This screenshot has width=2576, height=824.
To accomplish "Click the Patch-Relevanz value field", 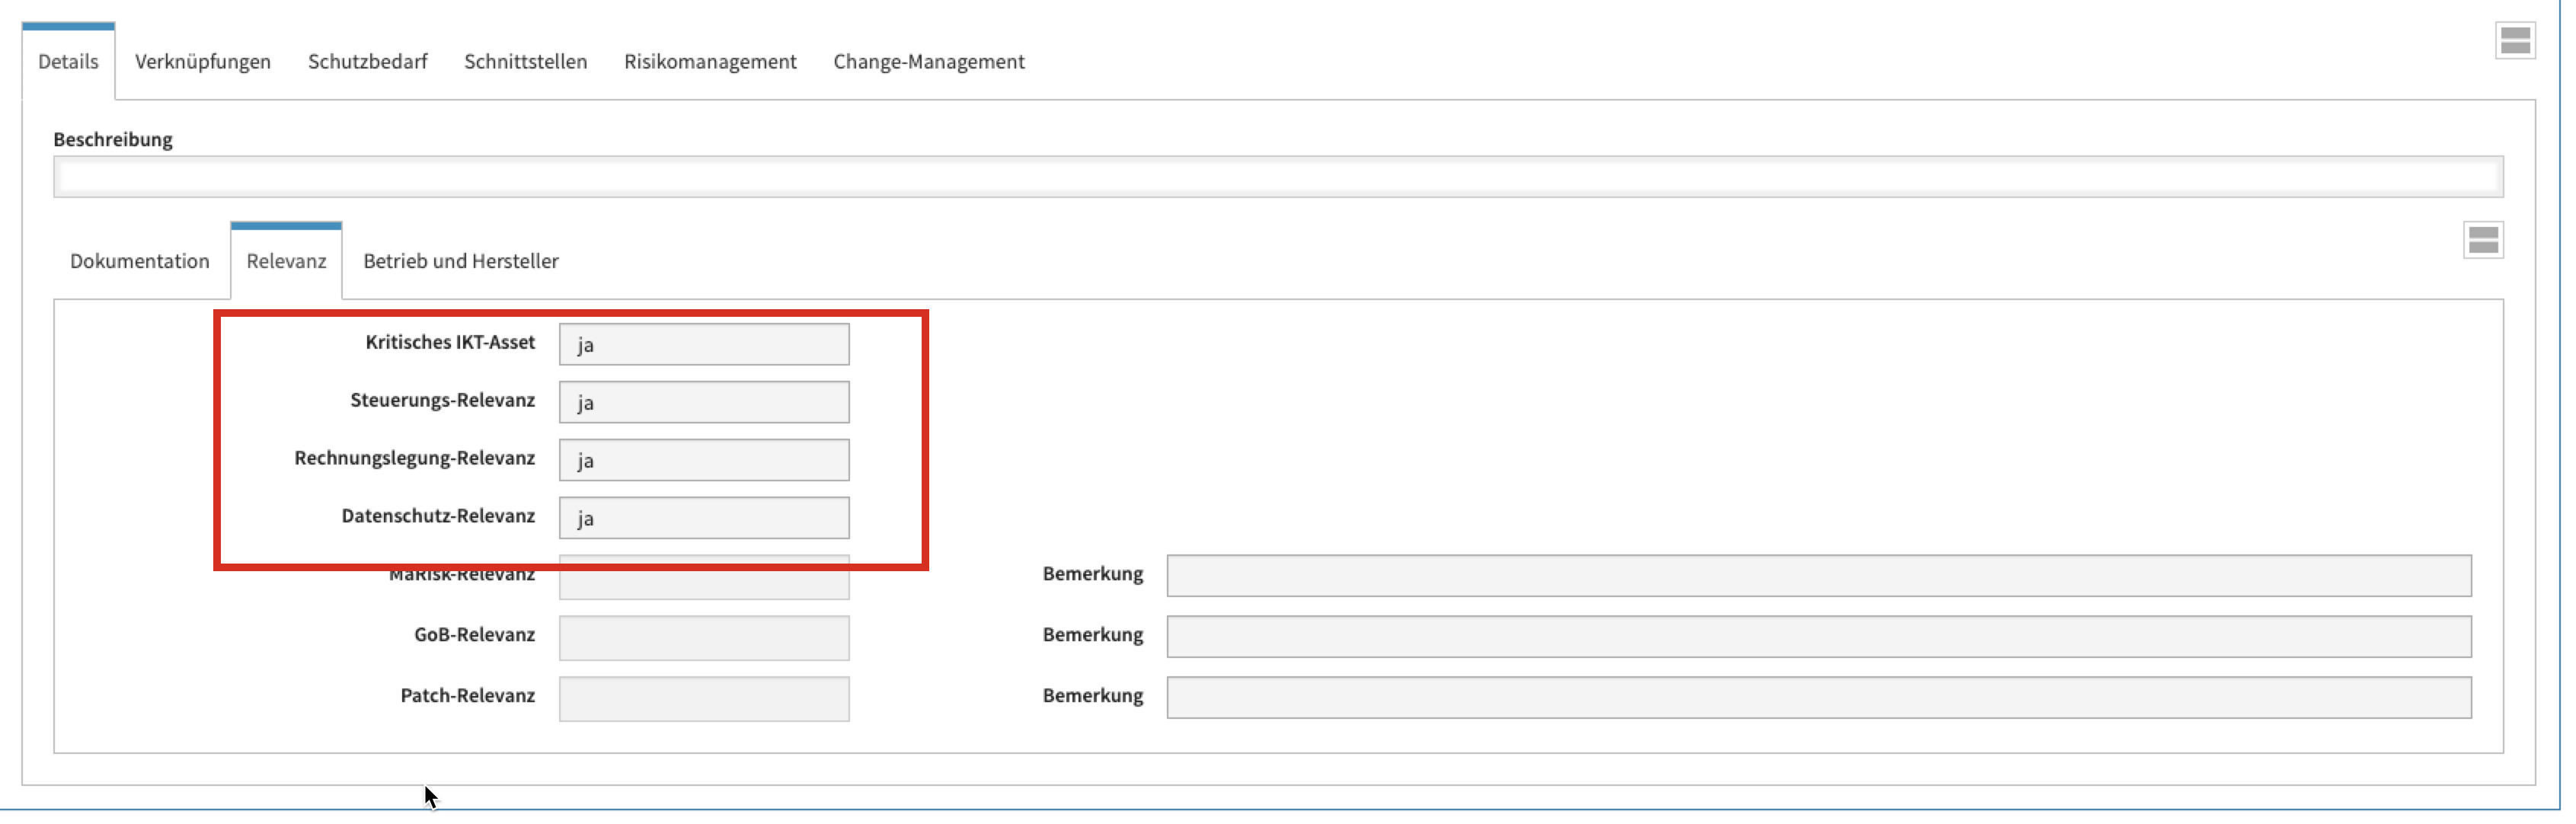I will coord(704,698).
